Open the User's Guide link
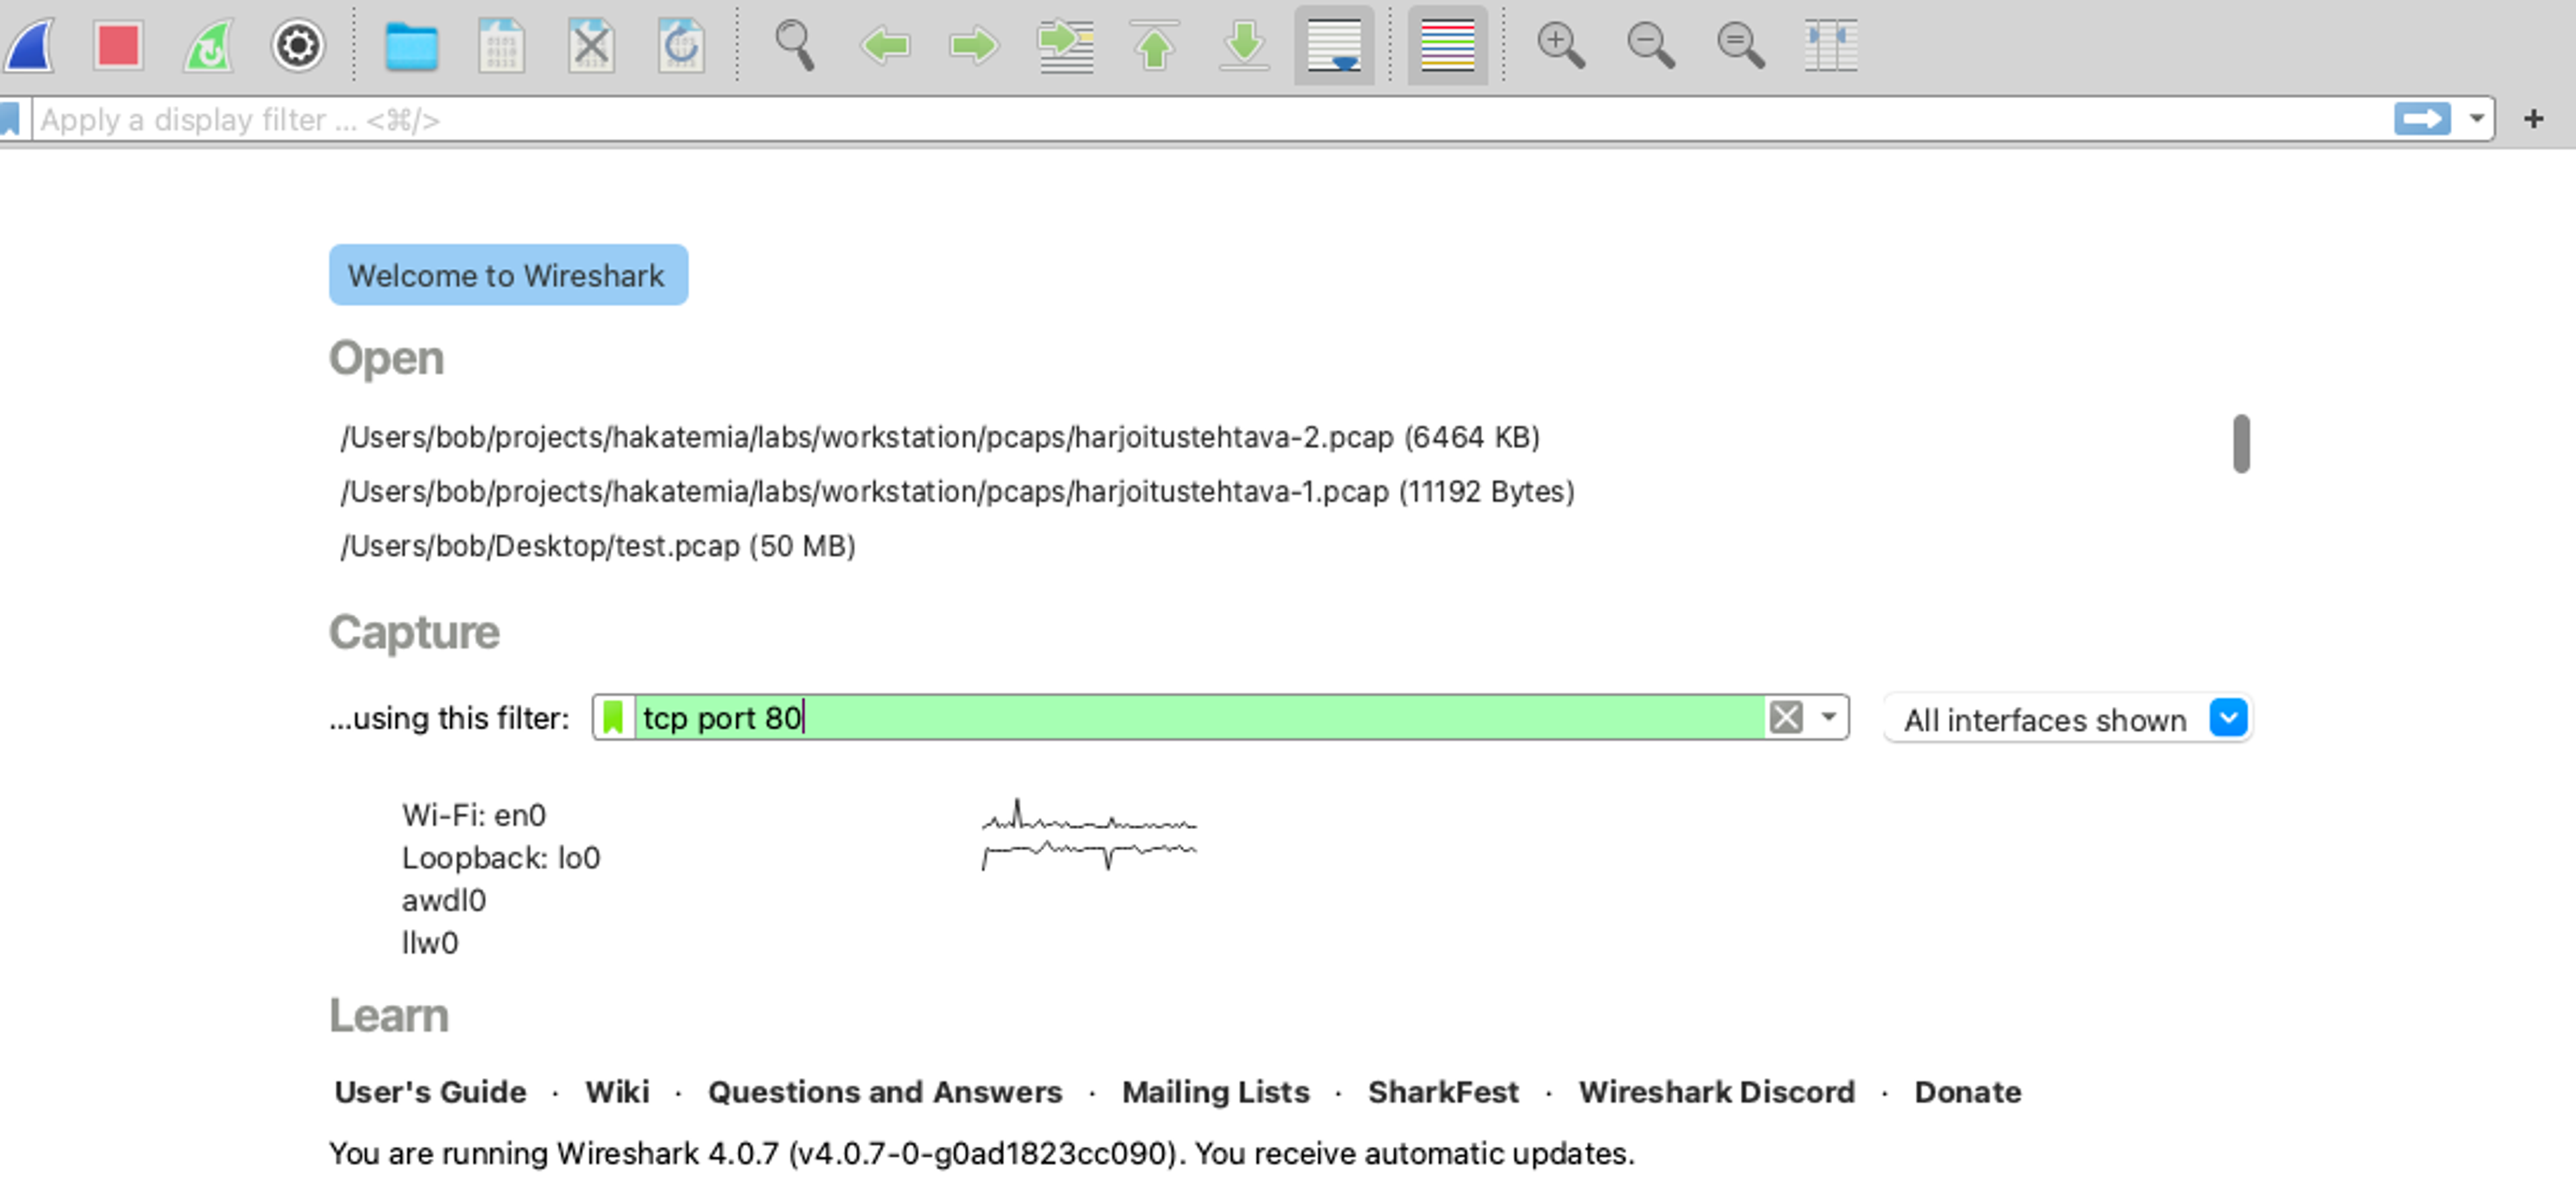This screenshot has width=2576, height=1204. tap(430, 1091)
